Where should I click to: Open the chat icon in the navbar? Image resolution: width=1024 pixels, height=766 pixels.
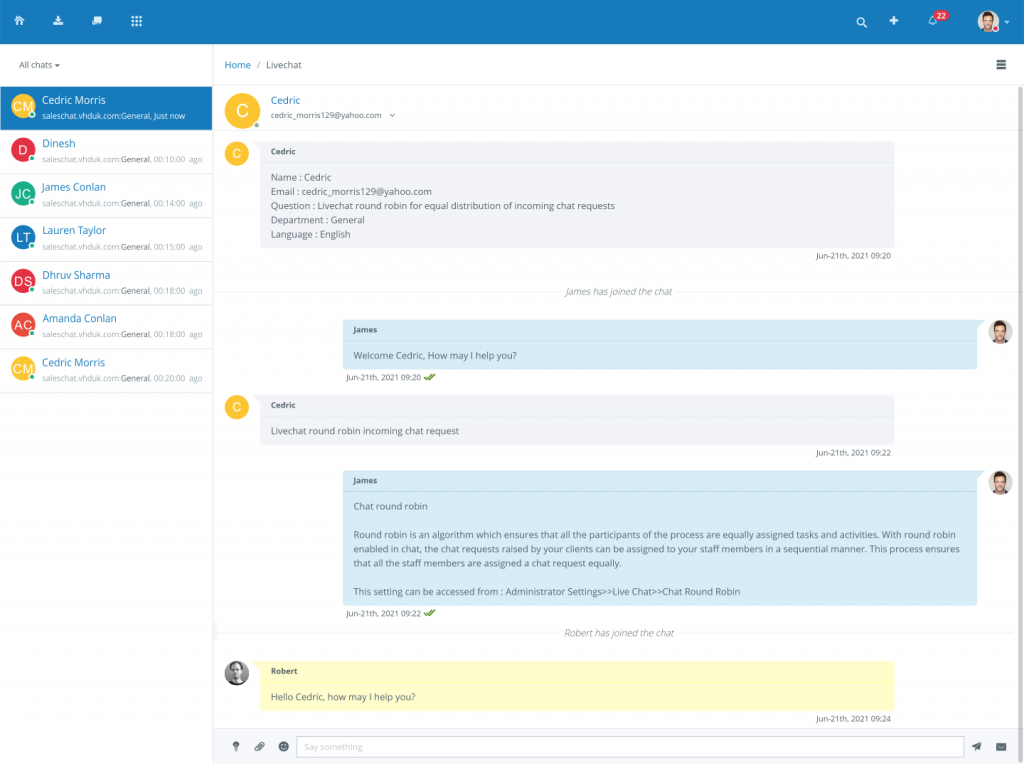pyautogui.click(x=96, y=20)
